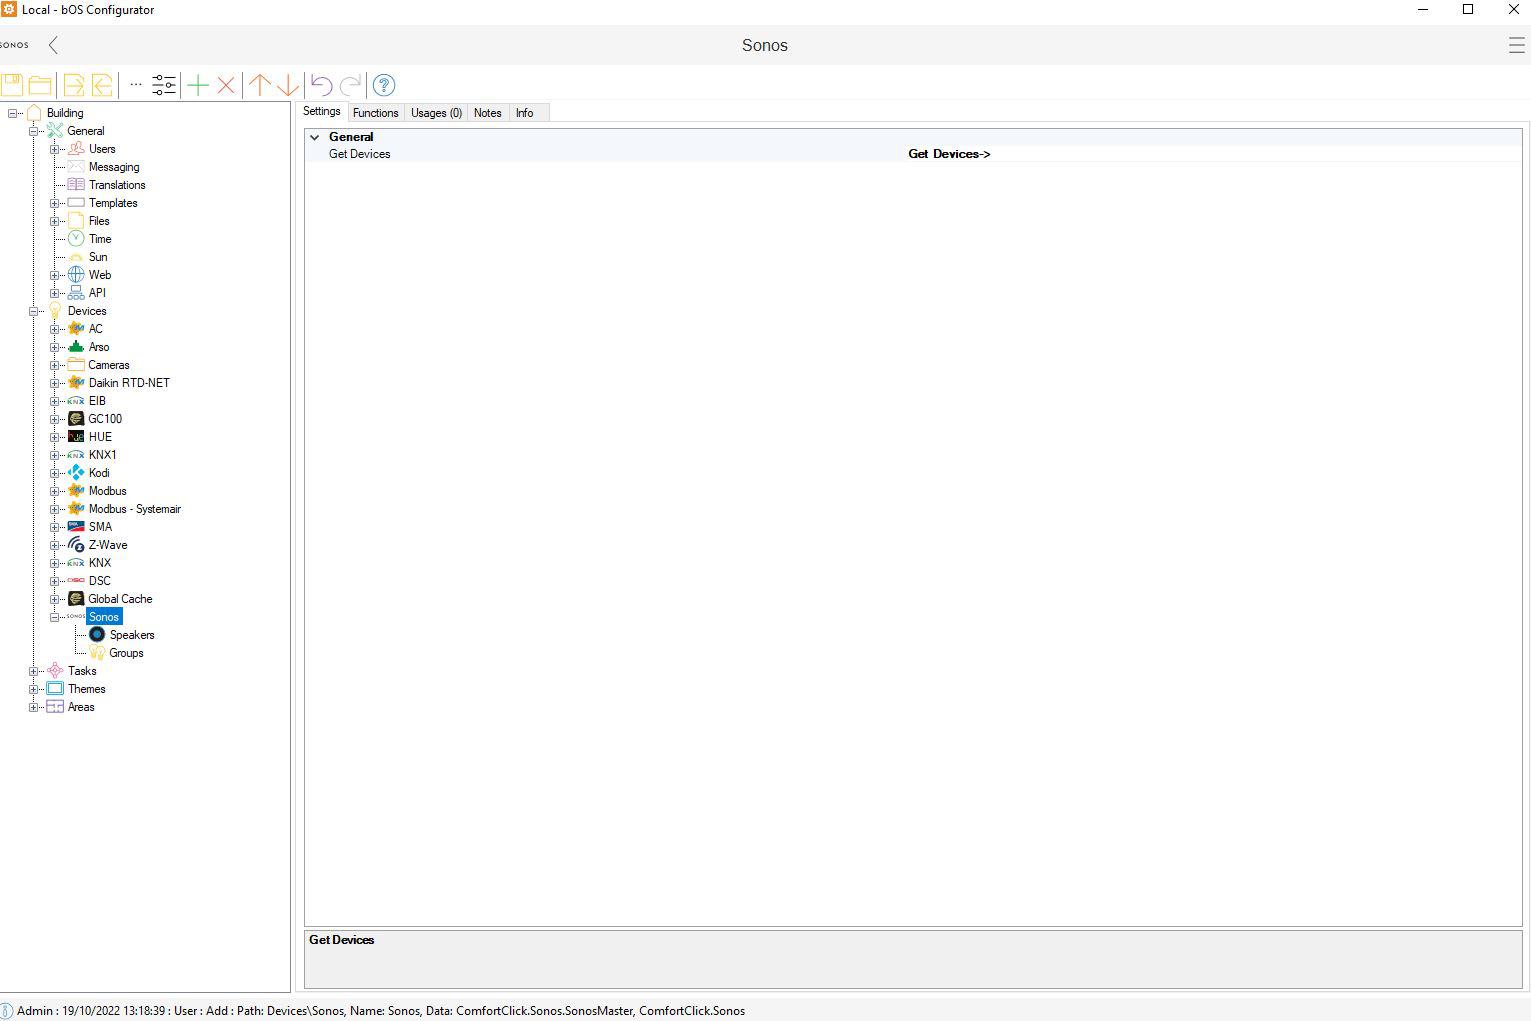
Task: Switch to the Settings tab
Action: (322, 112)
